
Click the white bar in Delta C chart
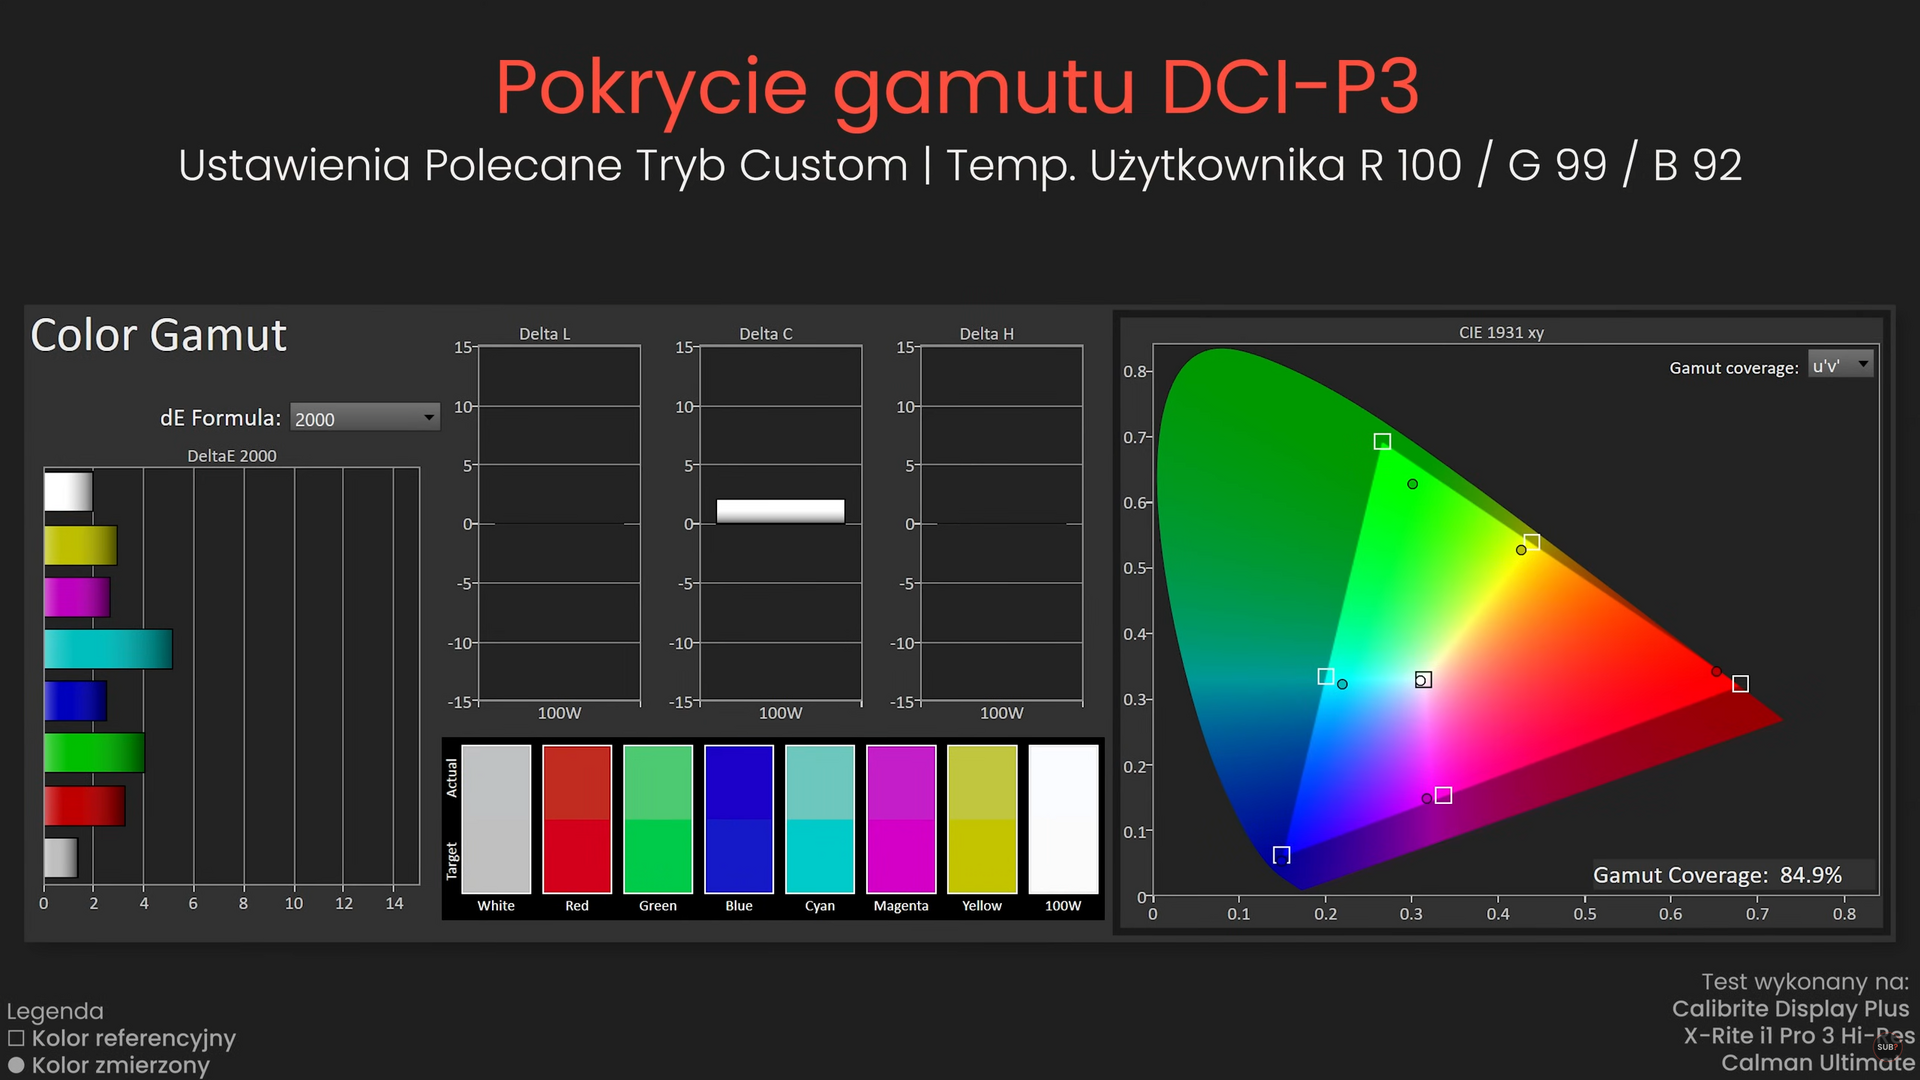coord(780,511)
